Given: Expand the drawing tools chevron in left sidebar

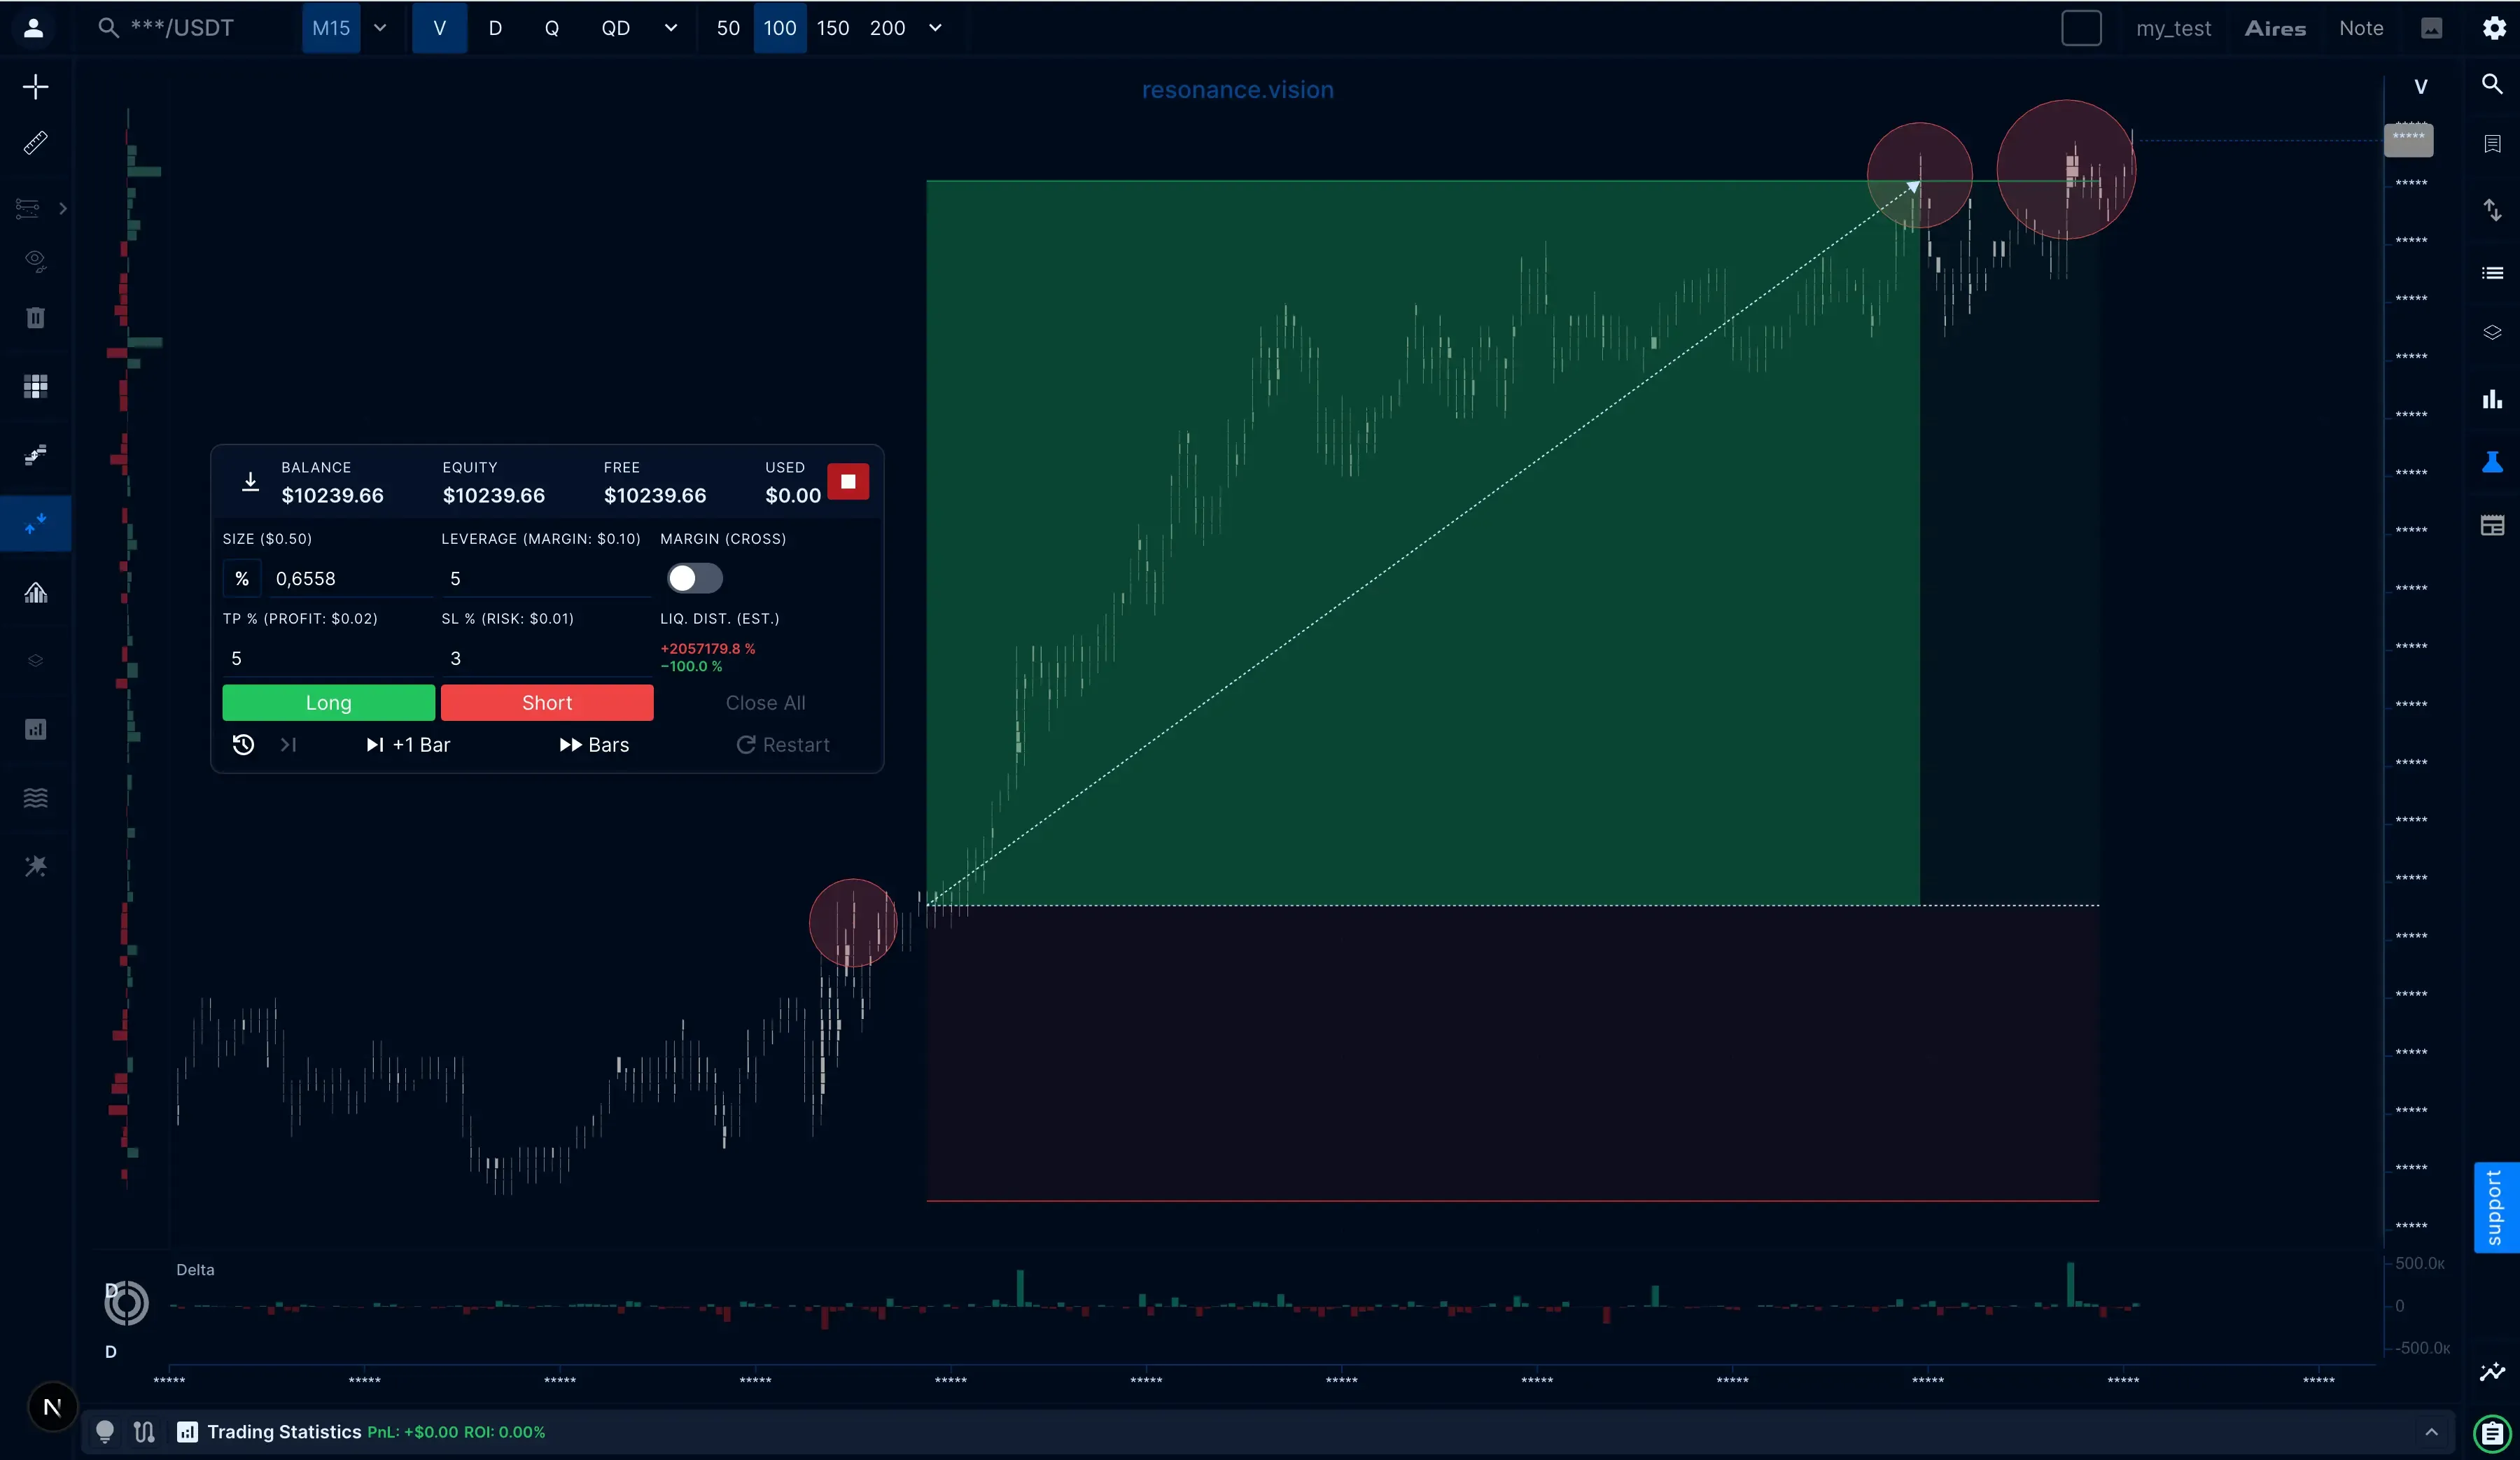Looking at the screenshot, I should click(63, 208).
